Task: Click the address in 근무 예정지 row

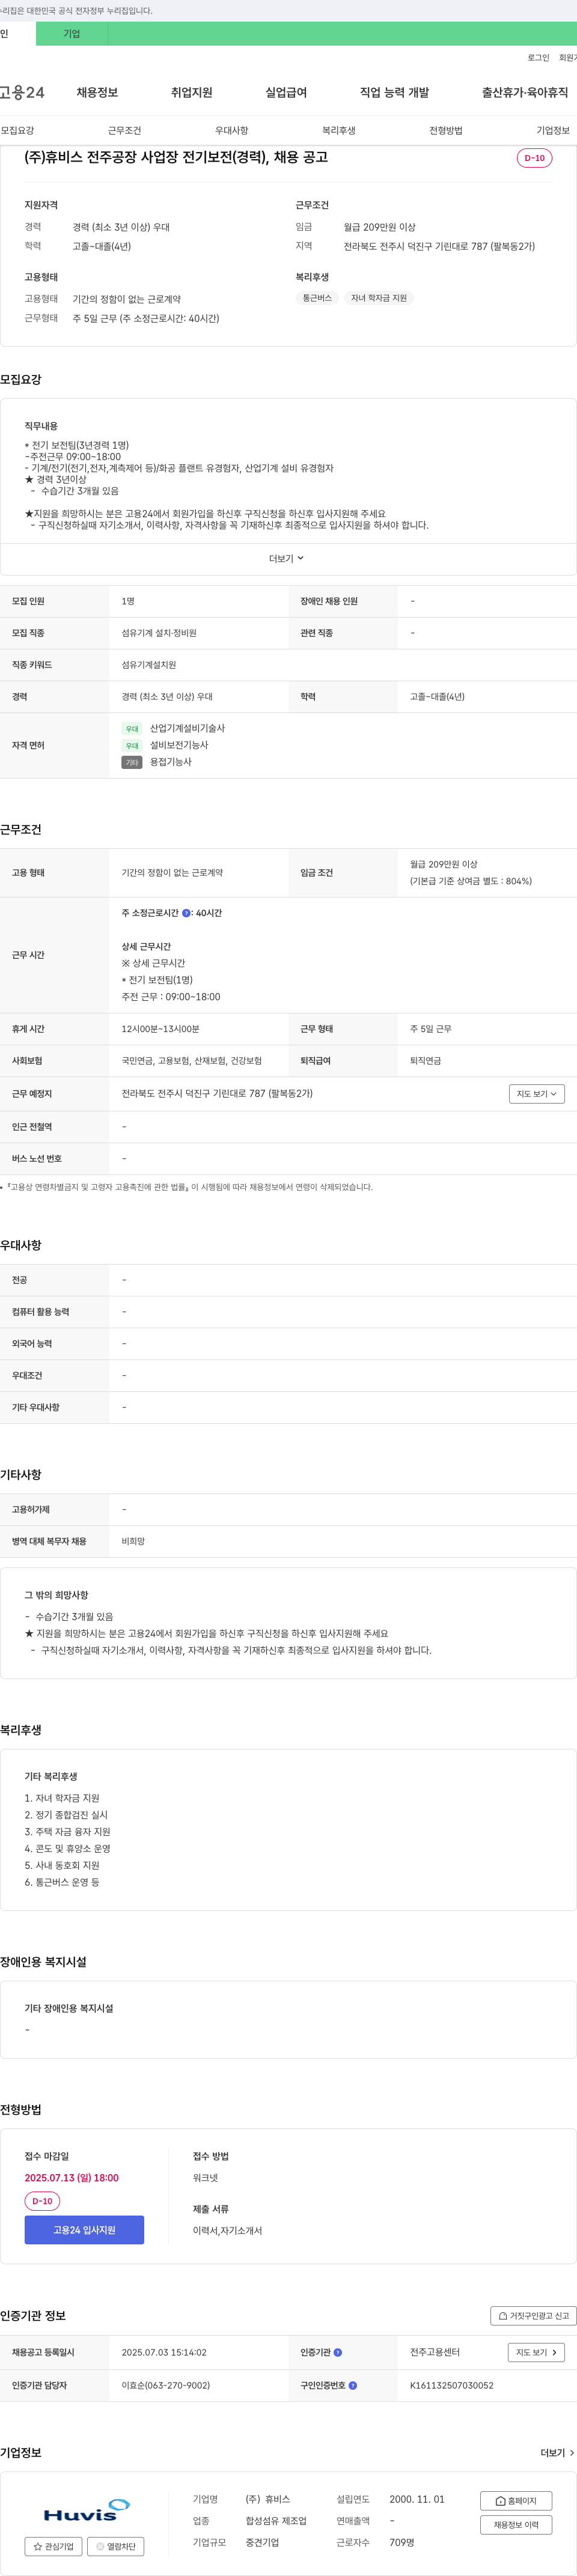Action: [x=217, y=1094]
